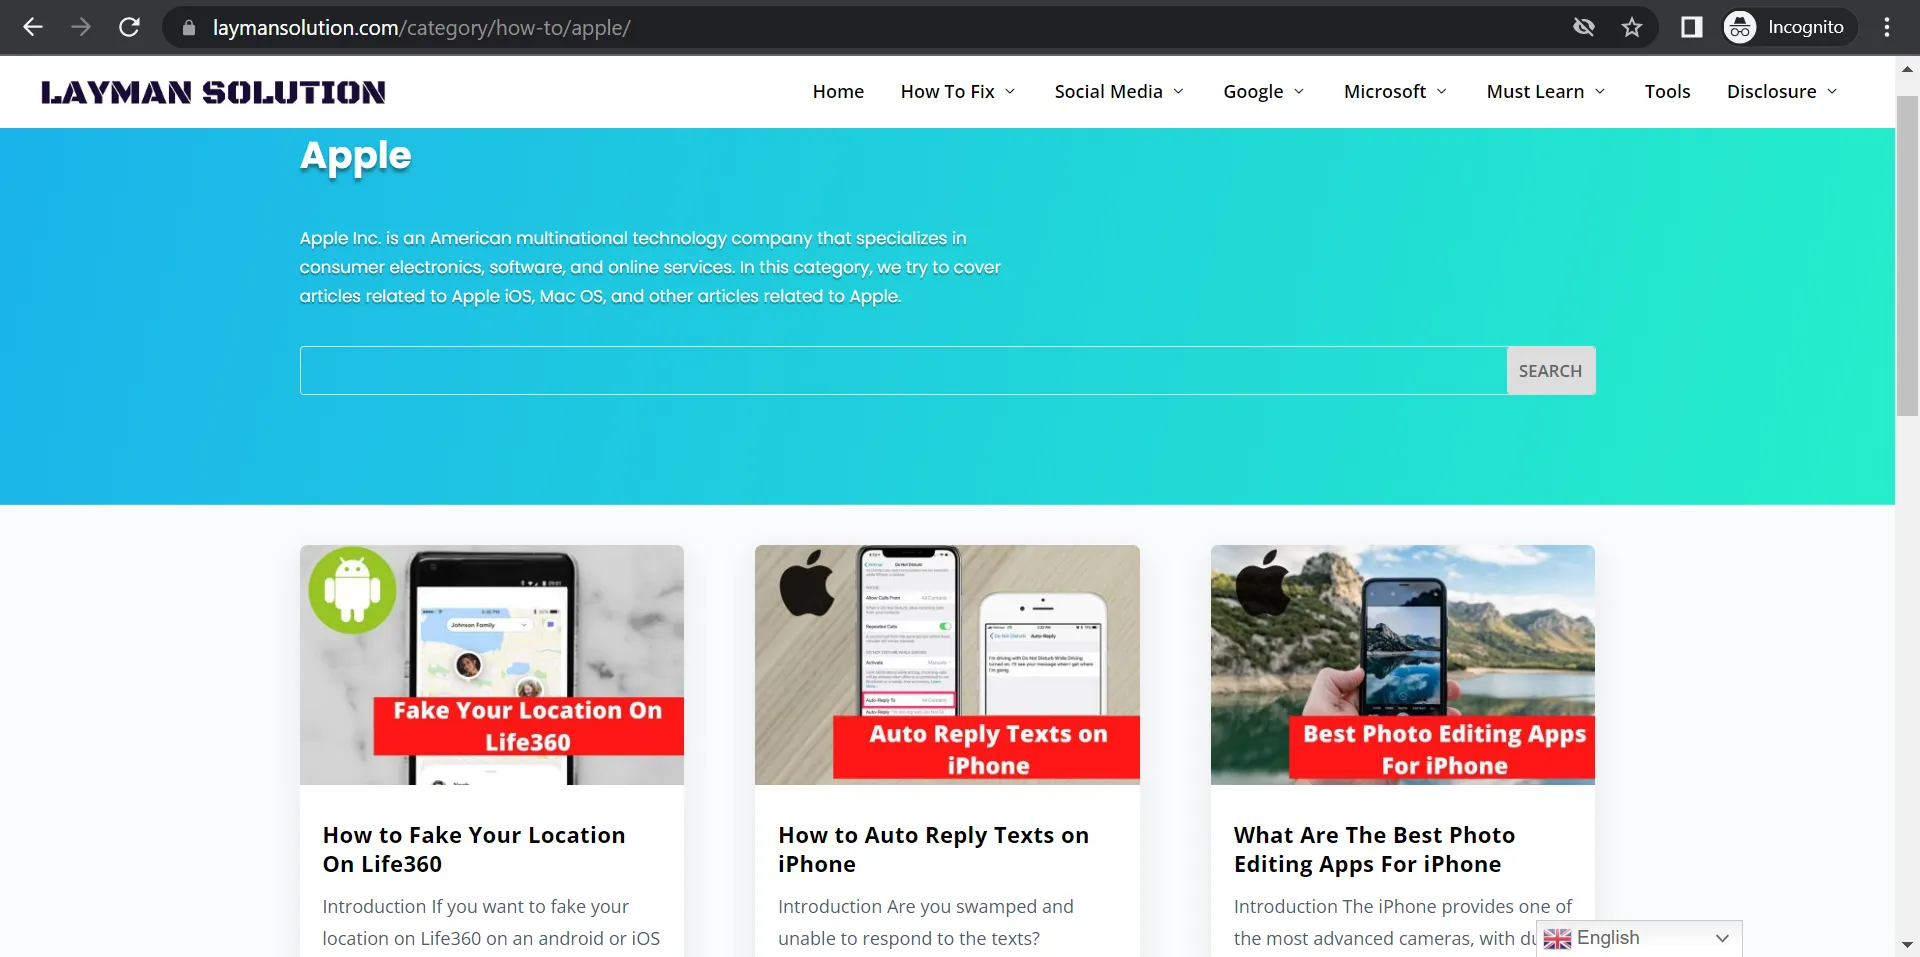Click the crossed-out eye tracking-protection icon
This screenshot has width=1920, height=957.
(x=1584, y=27)
